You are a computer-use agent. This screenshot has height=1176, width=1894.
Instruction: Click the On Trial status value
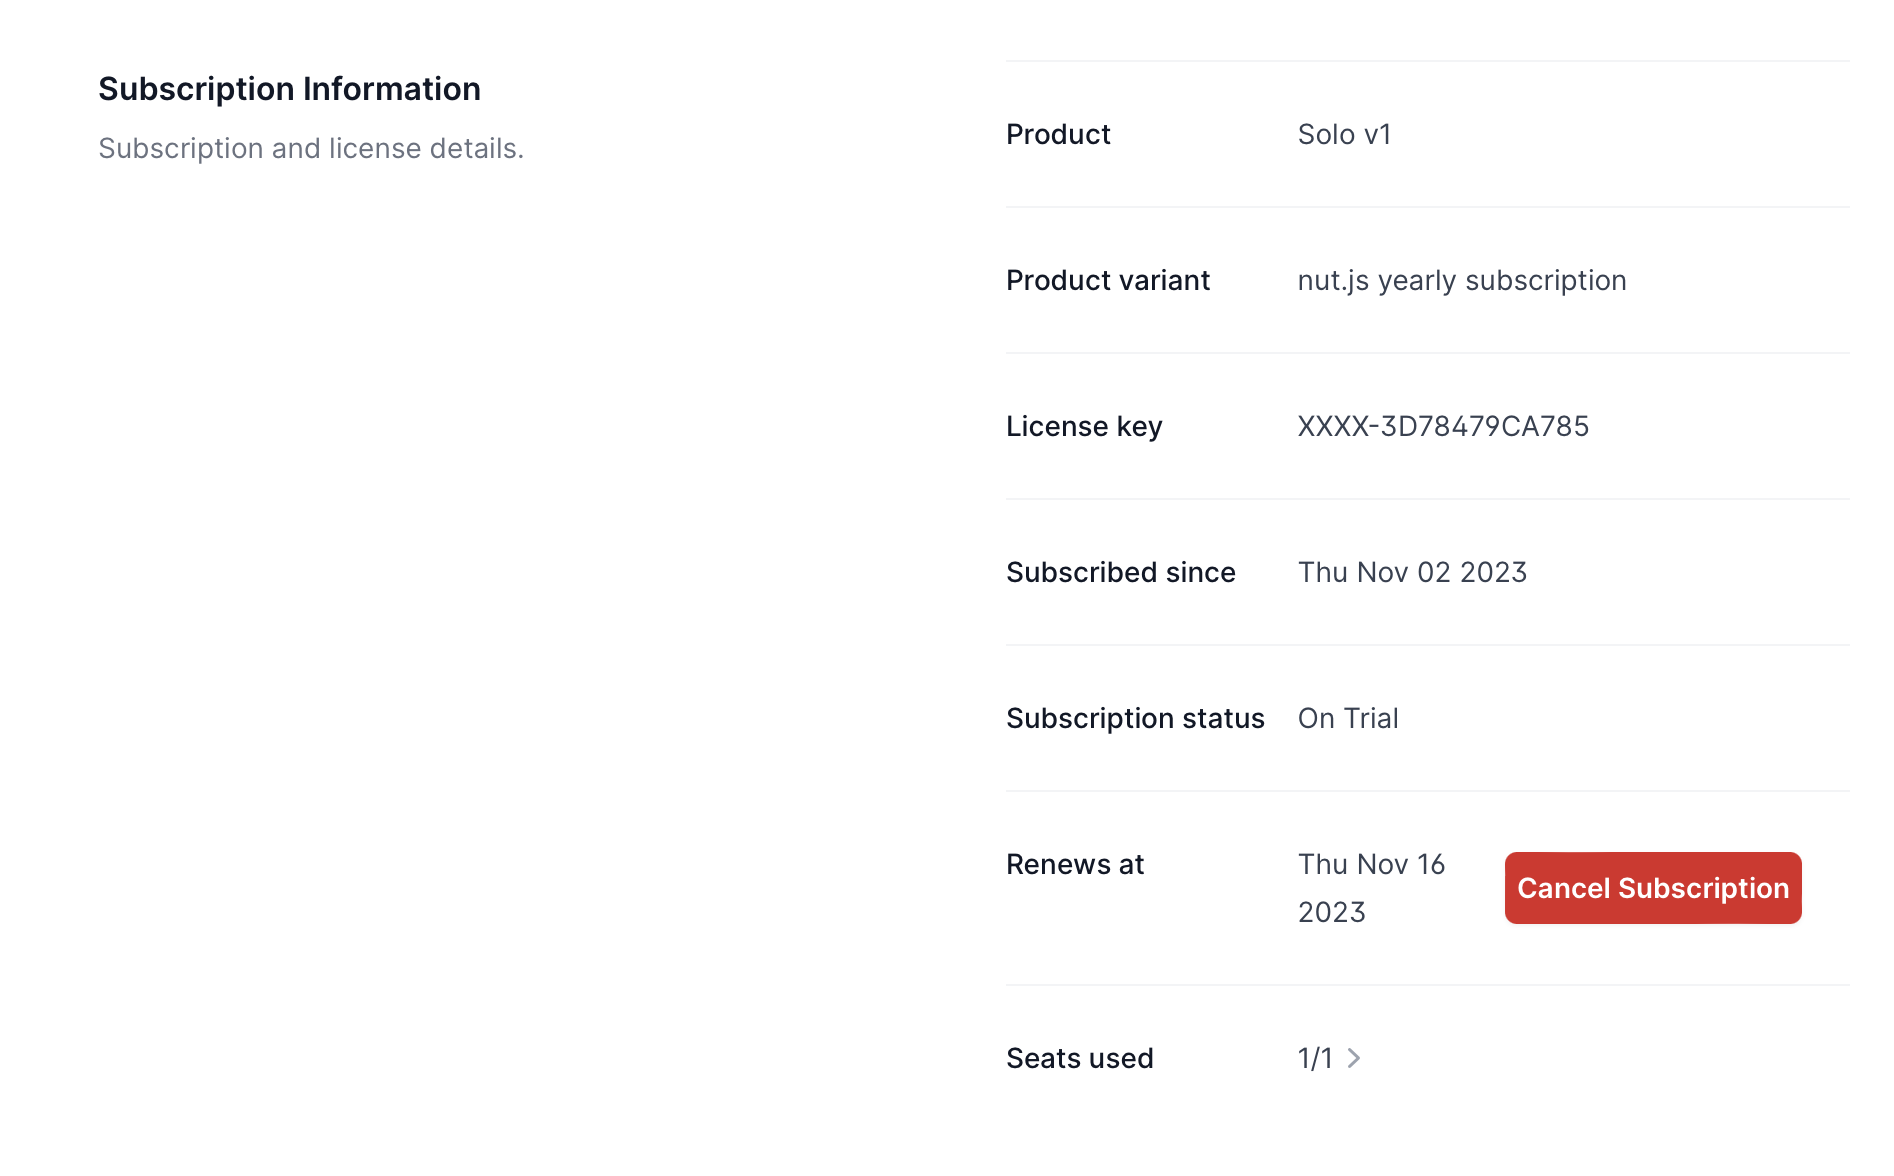[x=1348, y=718]
